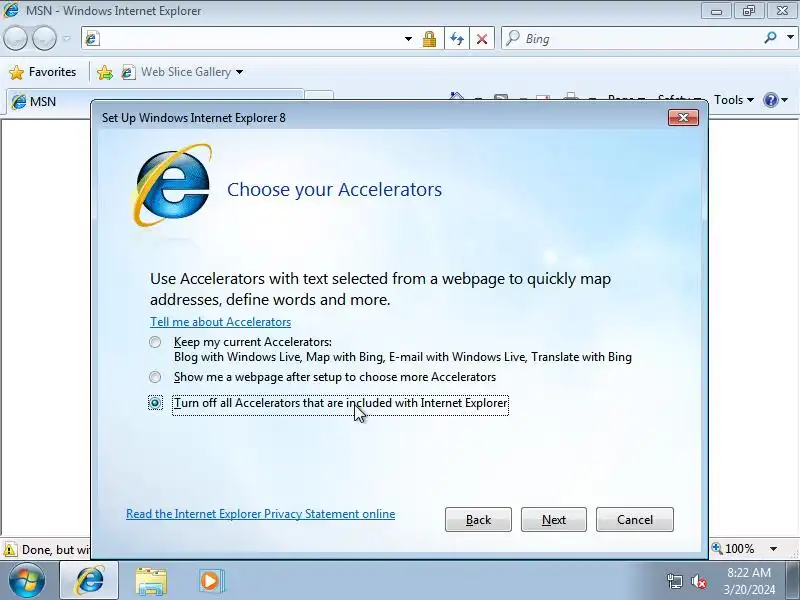Click the Refresh page icon
This screenshot has height=600, width=800.
[457, 39]
